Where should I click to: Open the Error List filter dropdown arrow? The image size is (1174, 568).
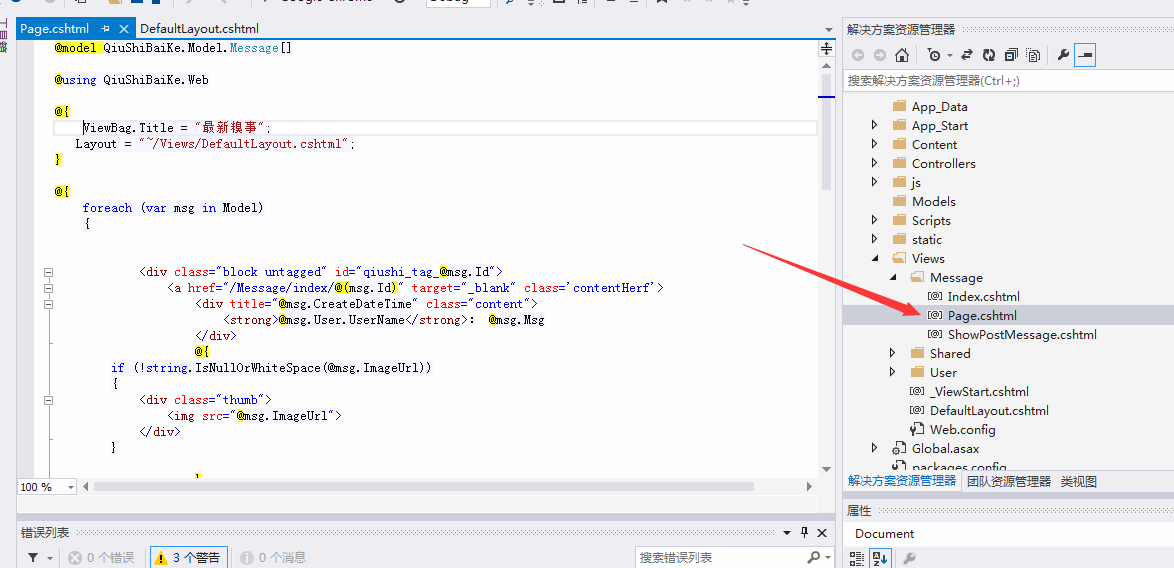(x=49, y=558)
